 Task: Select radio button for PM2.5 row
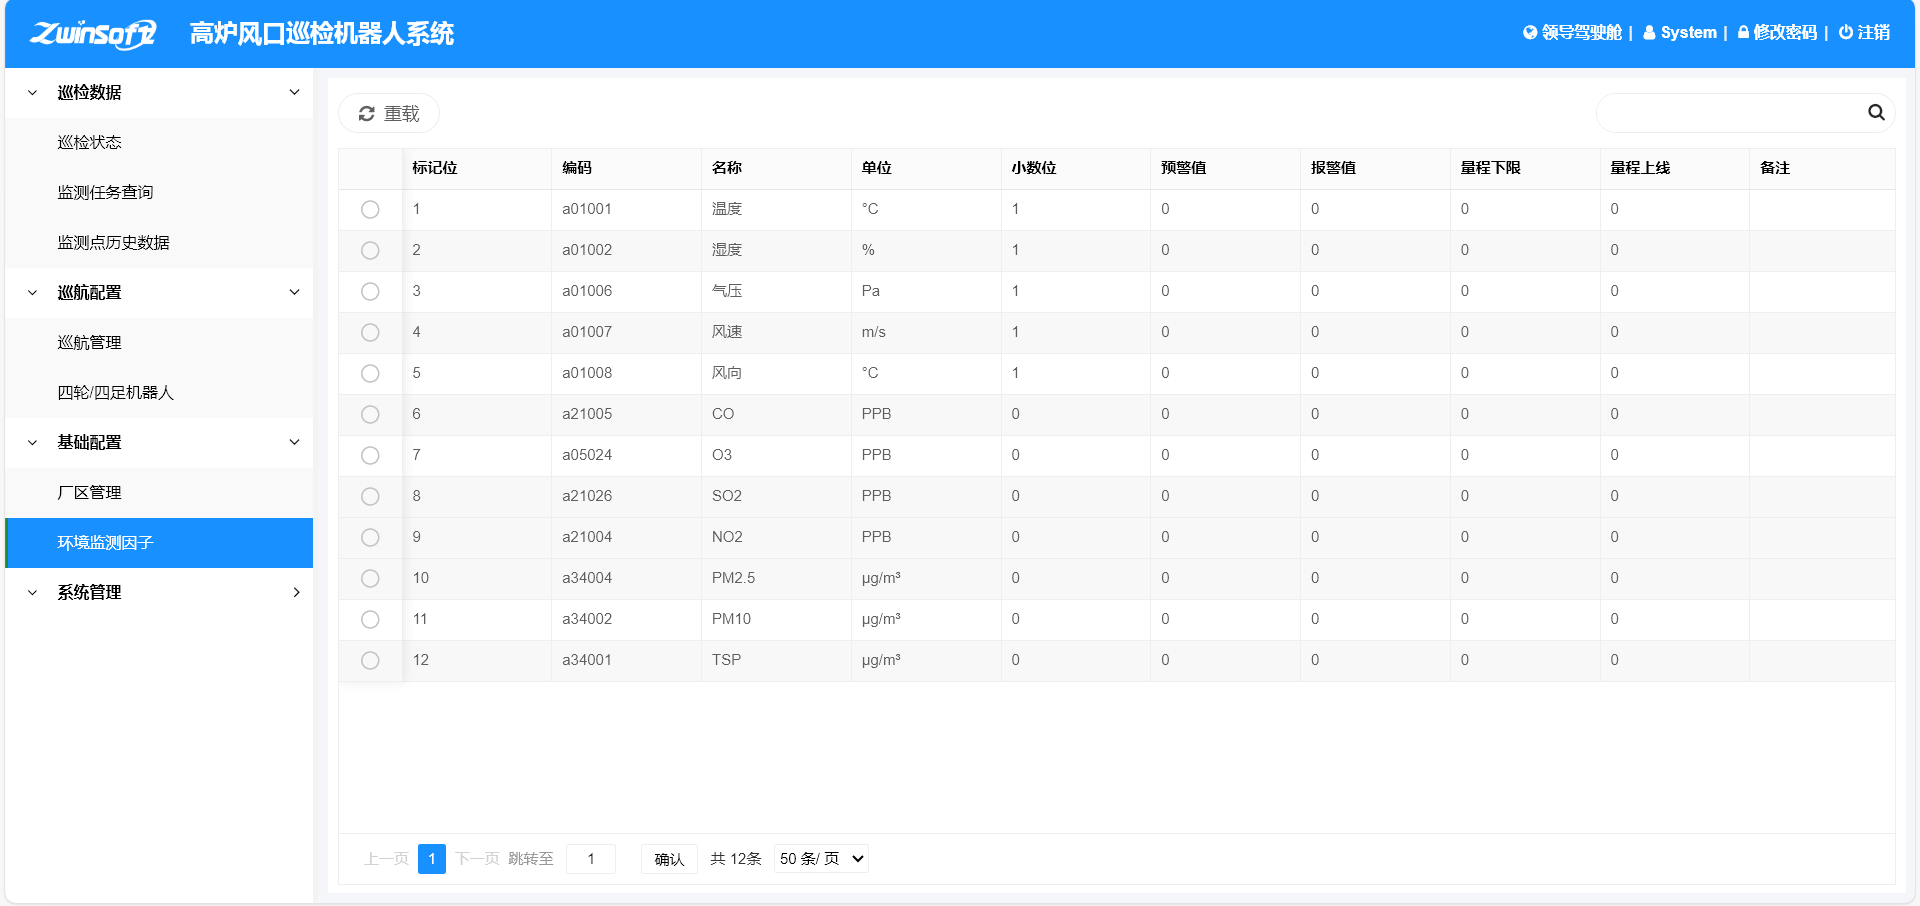pos(370,579)
